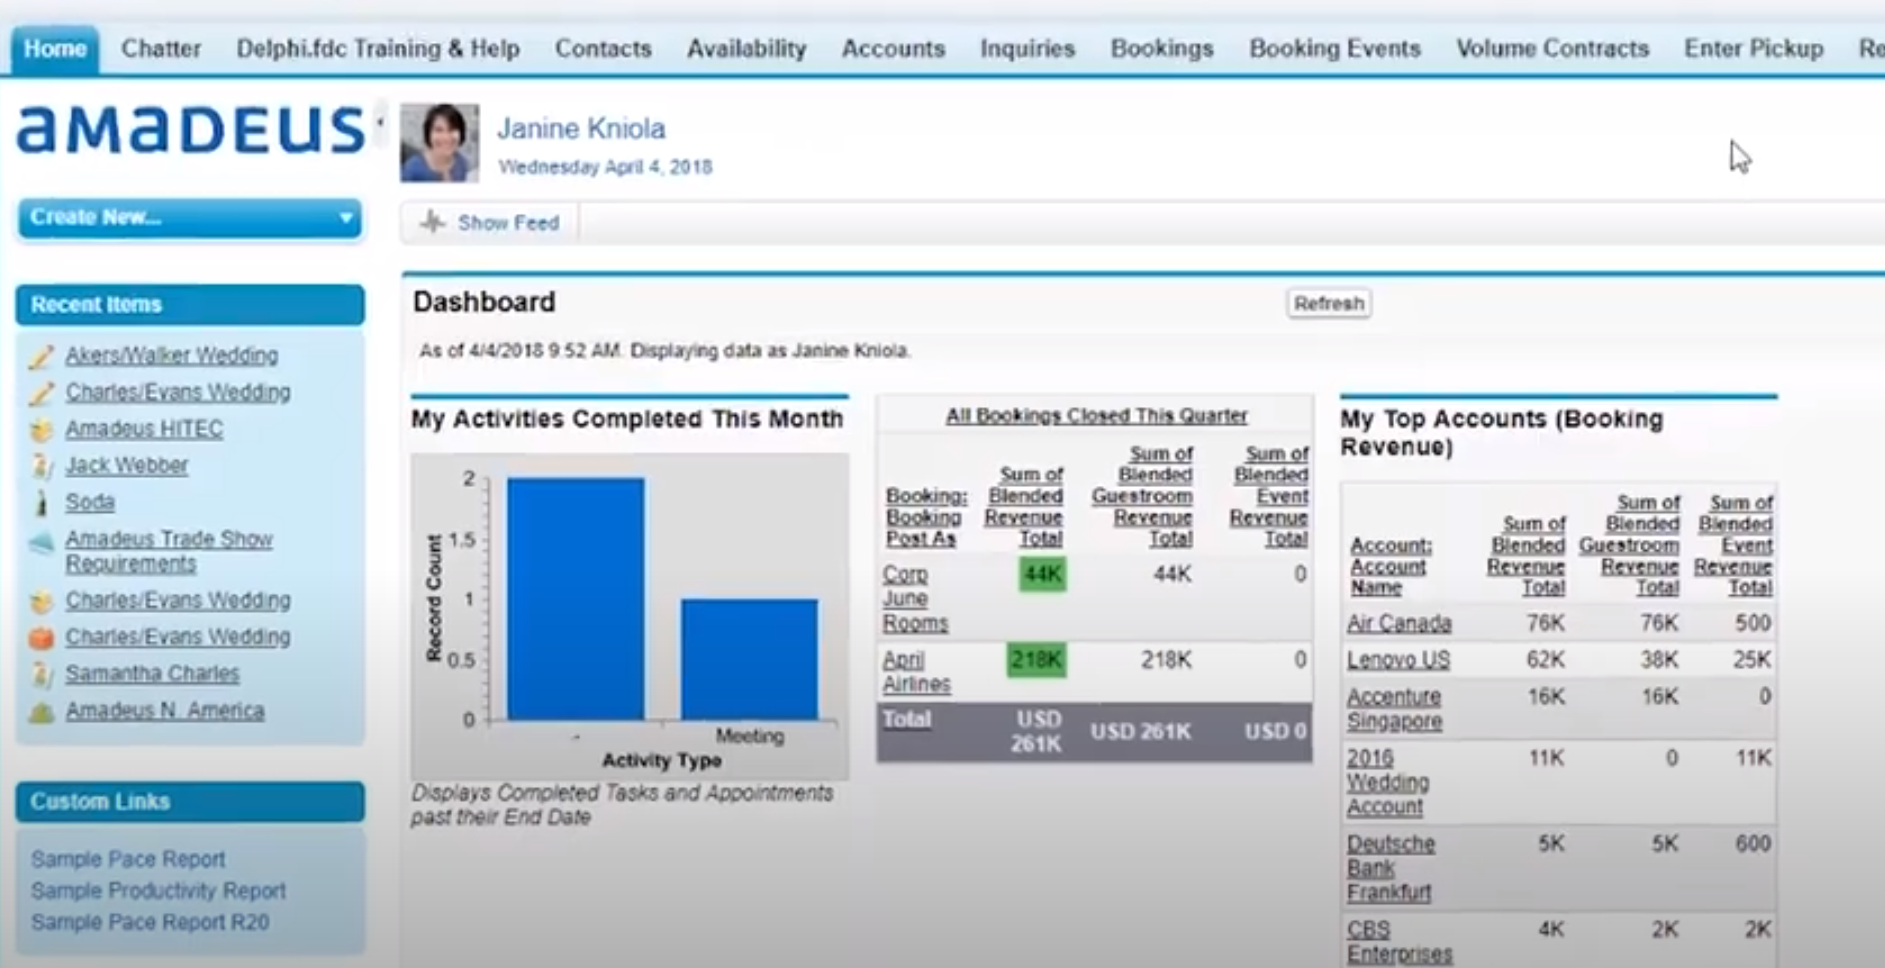The height and width of the screenshot is (968, 1885).
Task: Open Jack Webber contact link
Action: 127,465
